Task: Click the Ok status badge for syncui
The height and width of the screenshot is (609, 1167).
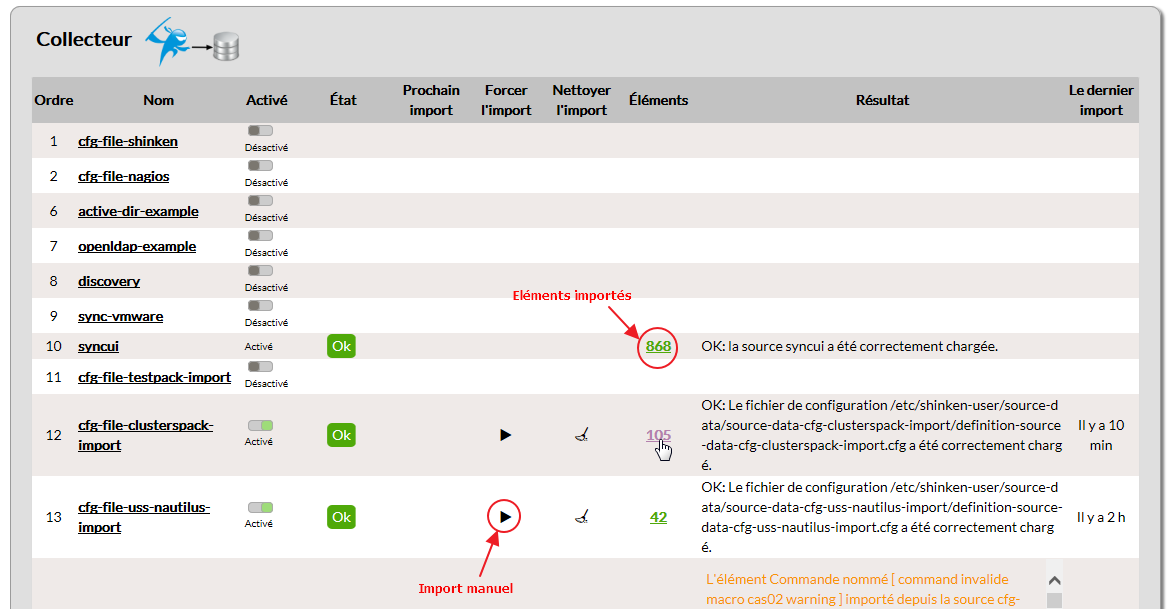Action: (x=341, y=346)
